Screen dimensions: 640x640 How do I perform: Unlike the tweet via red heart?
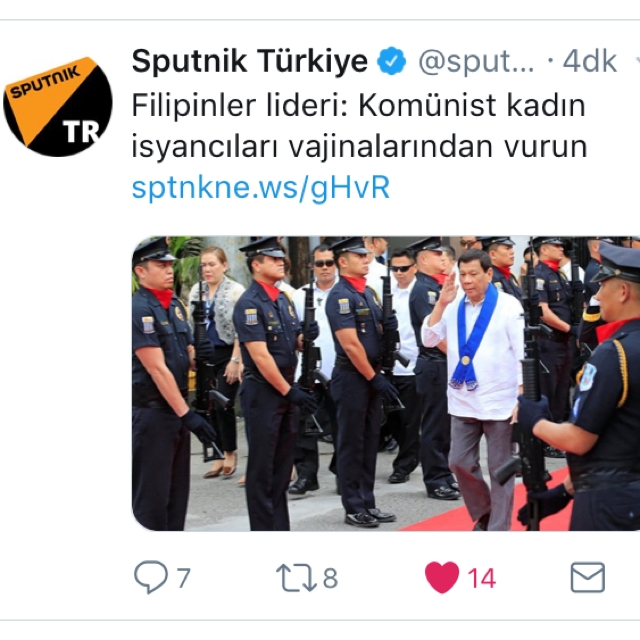(442, 577)
